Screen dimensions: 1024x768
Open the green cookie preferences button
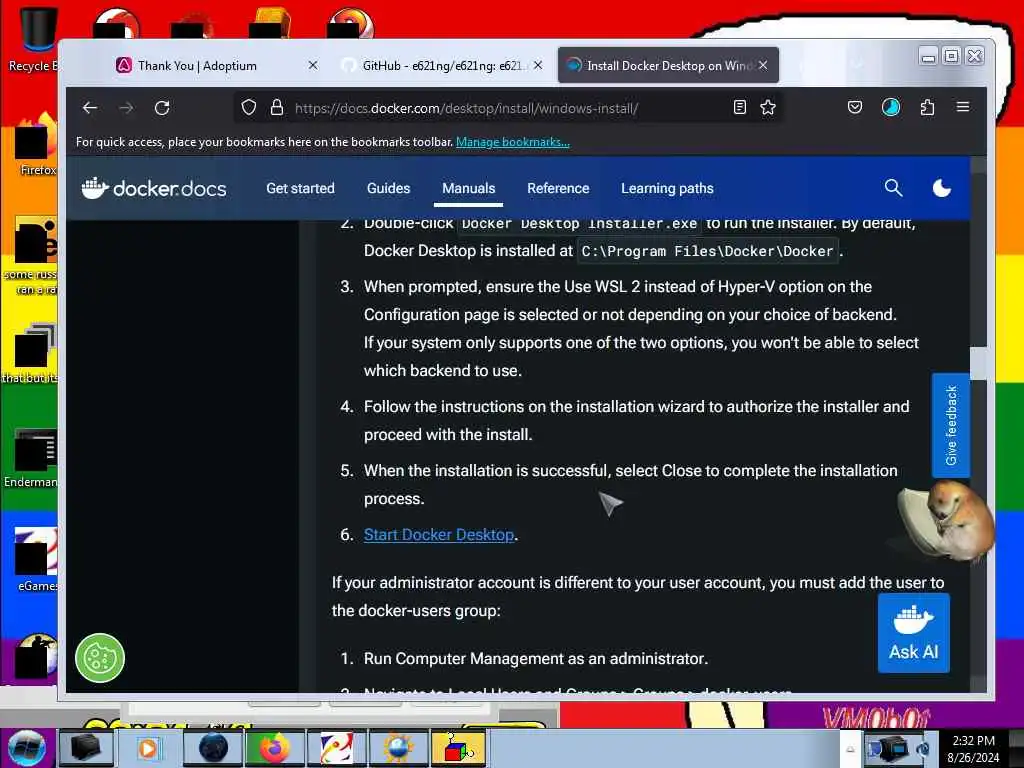[x=99, y=658]
